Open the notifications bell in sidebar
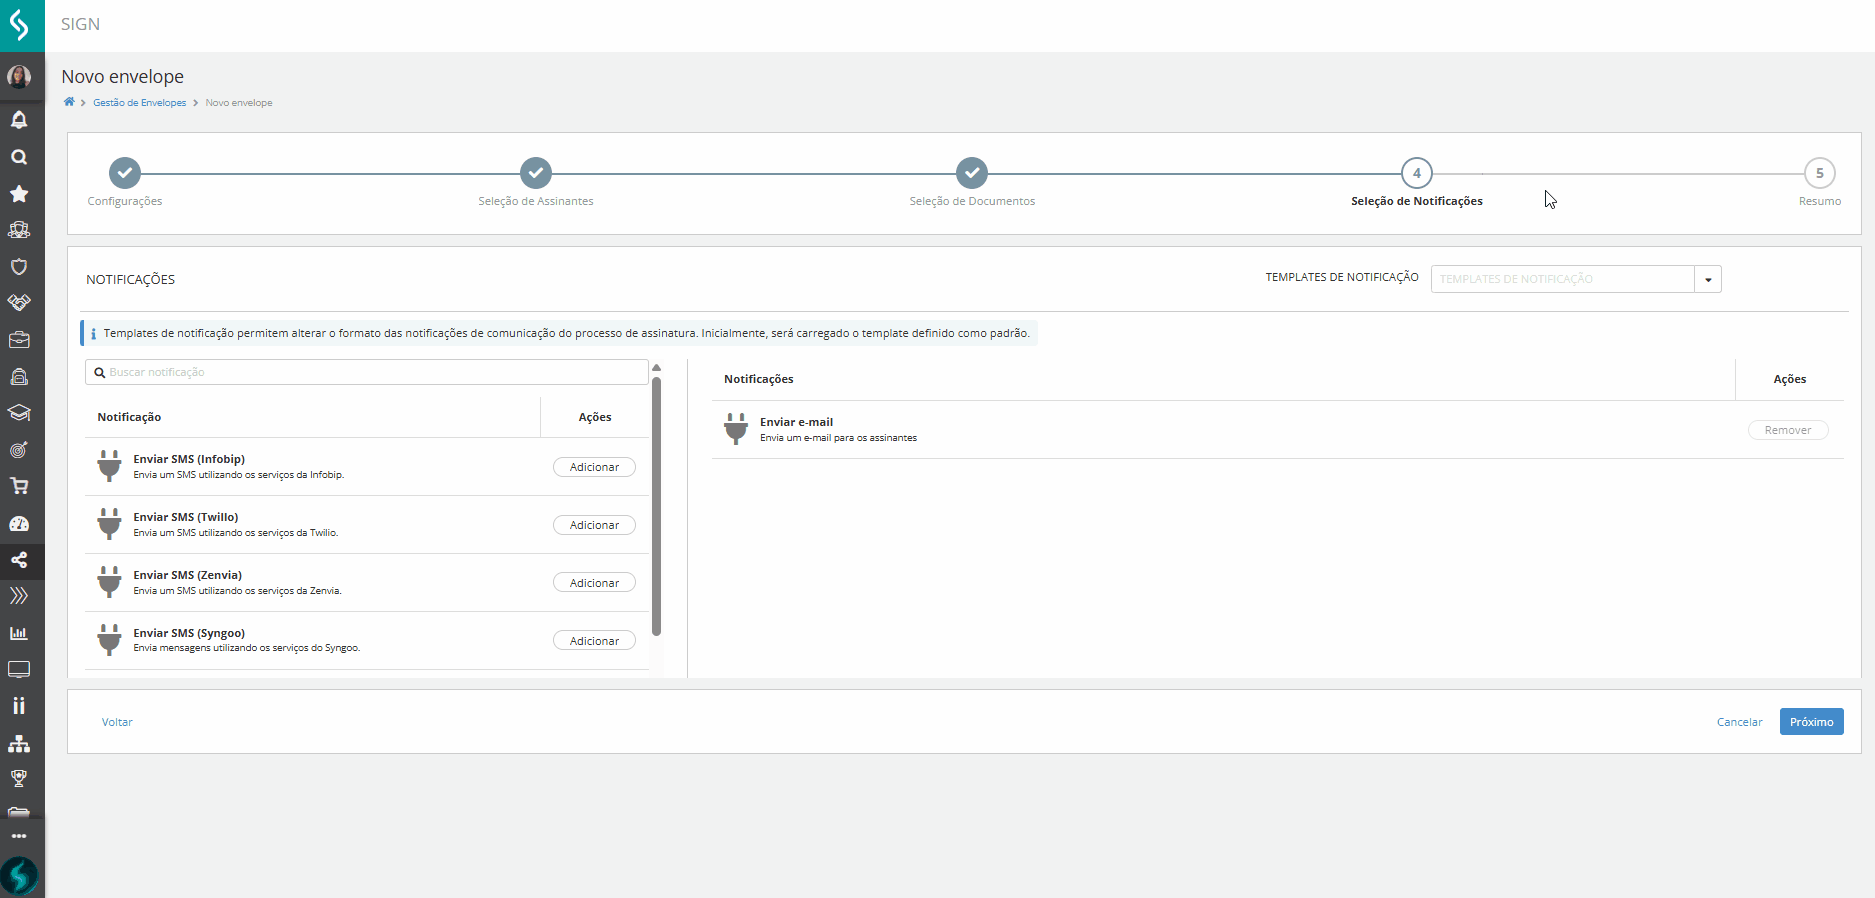 click(19, 120)
